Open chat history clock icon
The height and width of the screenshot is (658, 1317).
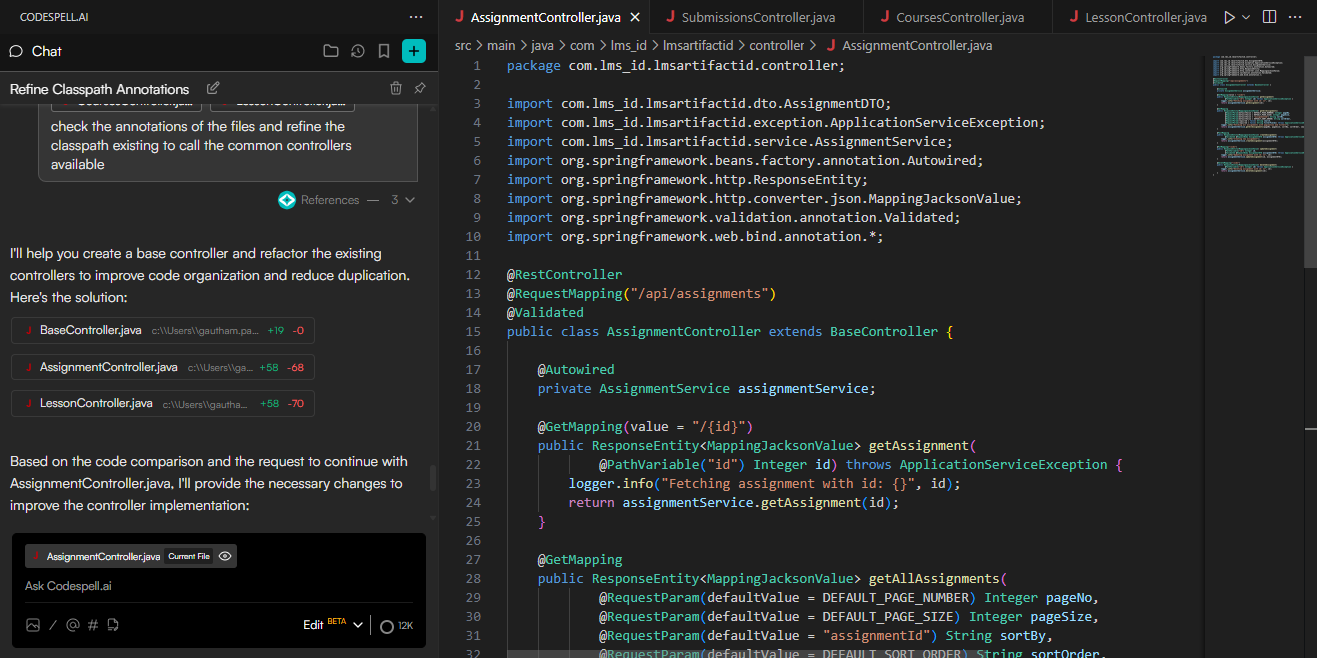coord(358,51)
